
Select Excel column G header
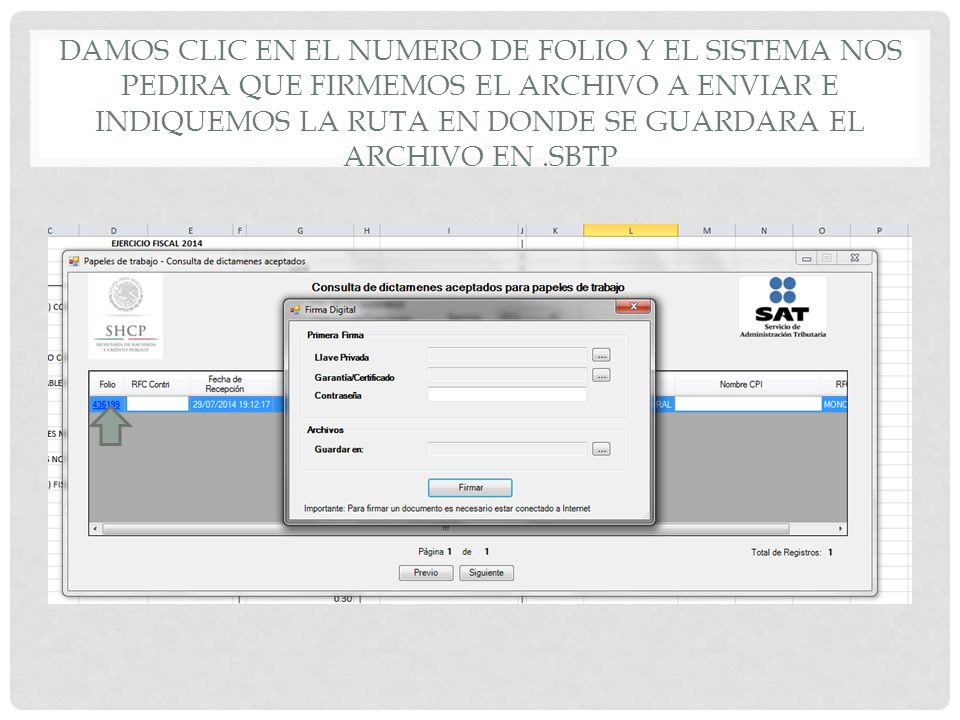click(300, 230)
